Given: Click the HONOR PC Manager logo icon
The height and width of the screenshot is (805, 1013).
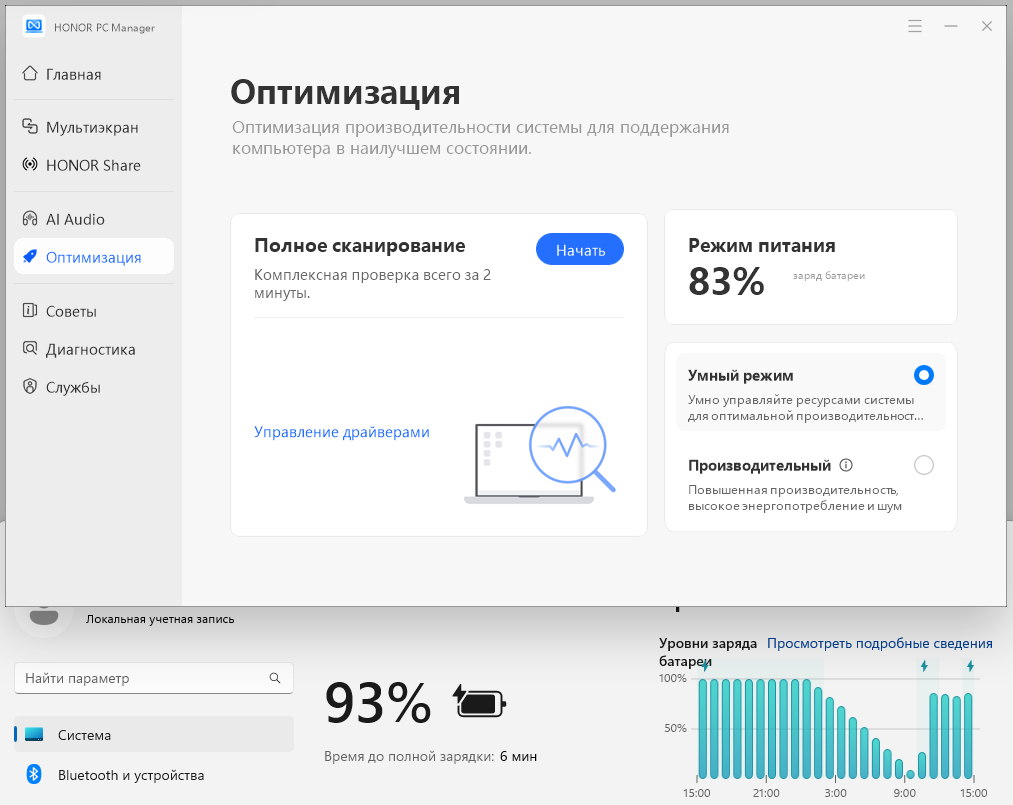Looking at the screenshot, I should [34, 26].
